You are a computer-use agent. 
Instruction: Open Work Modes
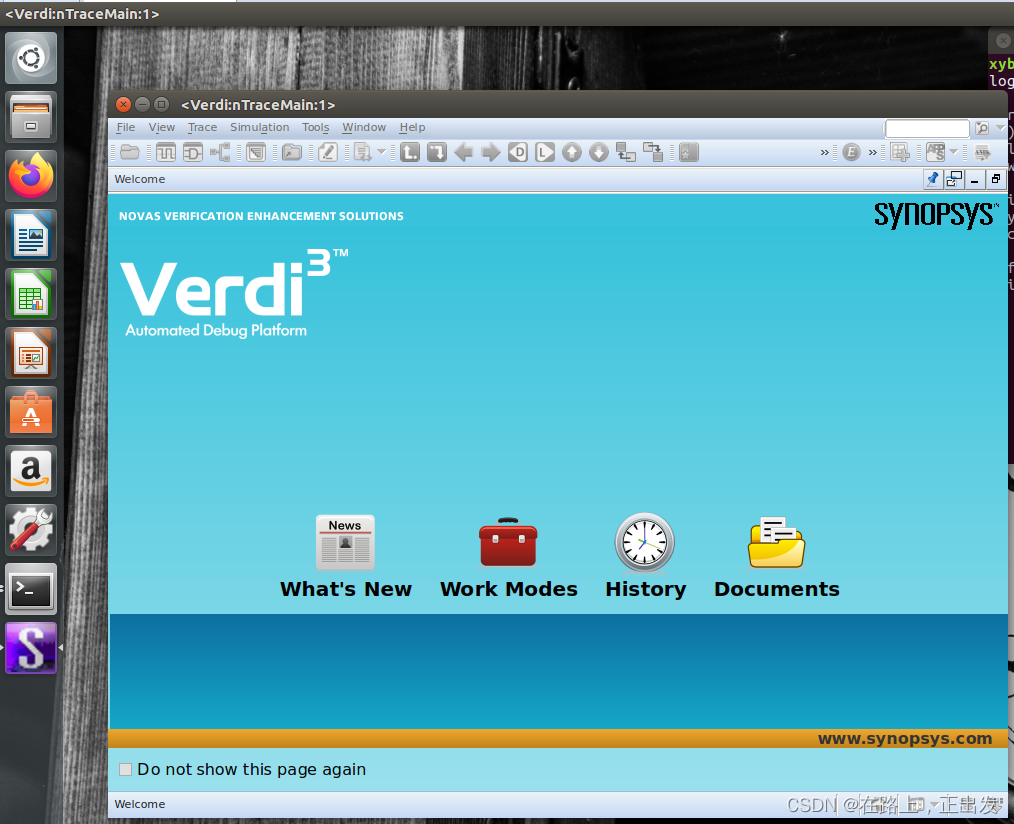(x=508, y=557)
